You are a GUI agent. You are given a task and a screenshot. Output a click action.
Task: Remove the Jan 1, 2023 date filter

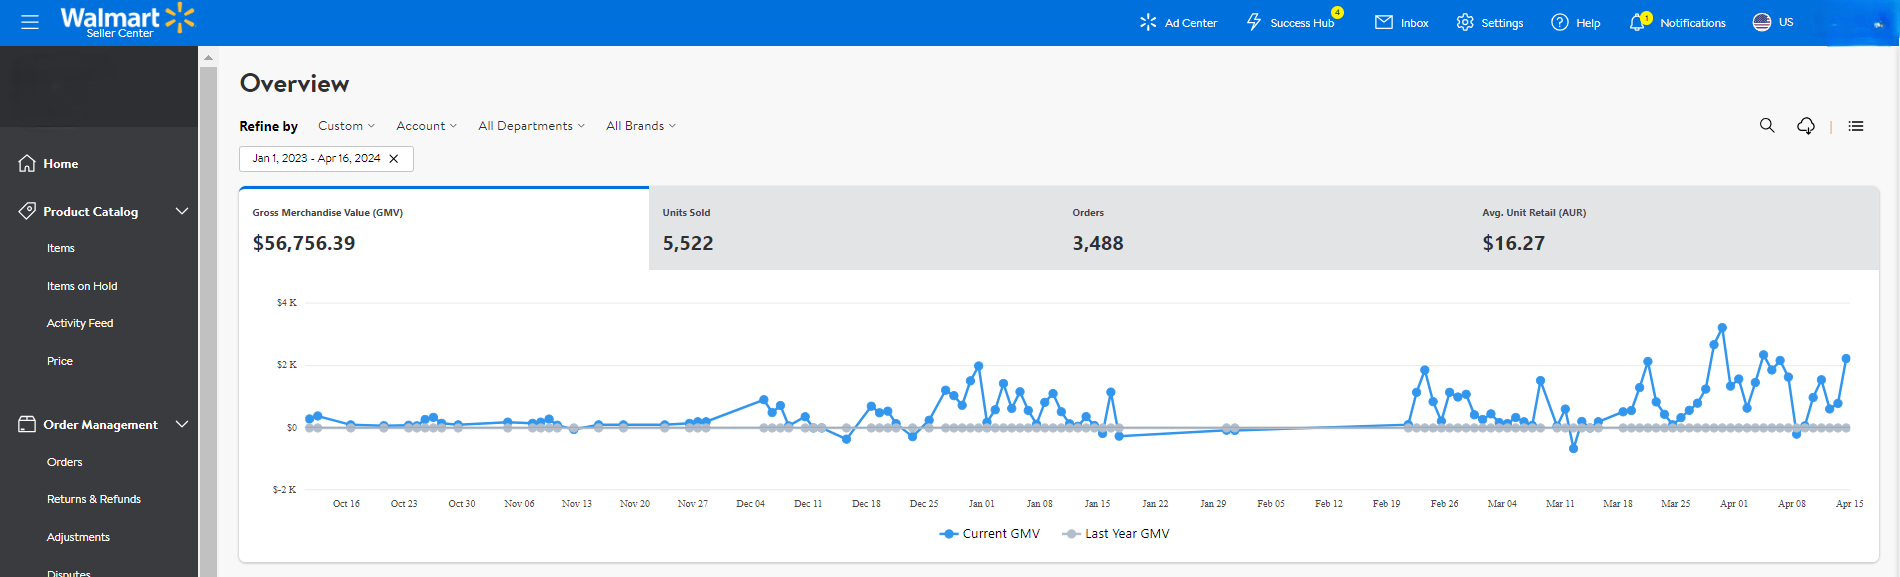[x=394, y=159]
